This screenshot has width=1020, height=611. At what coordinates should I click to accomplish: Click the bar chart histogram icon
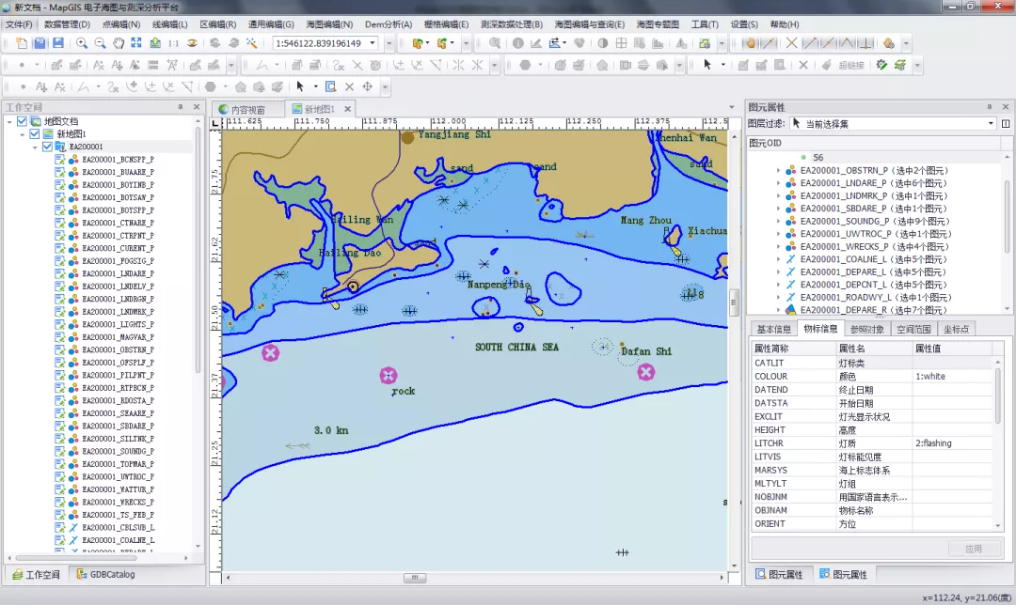point(658,44)
